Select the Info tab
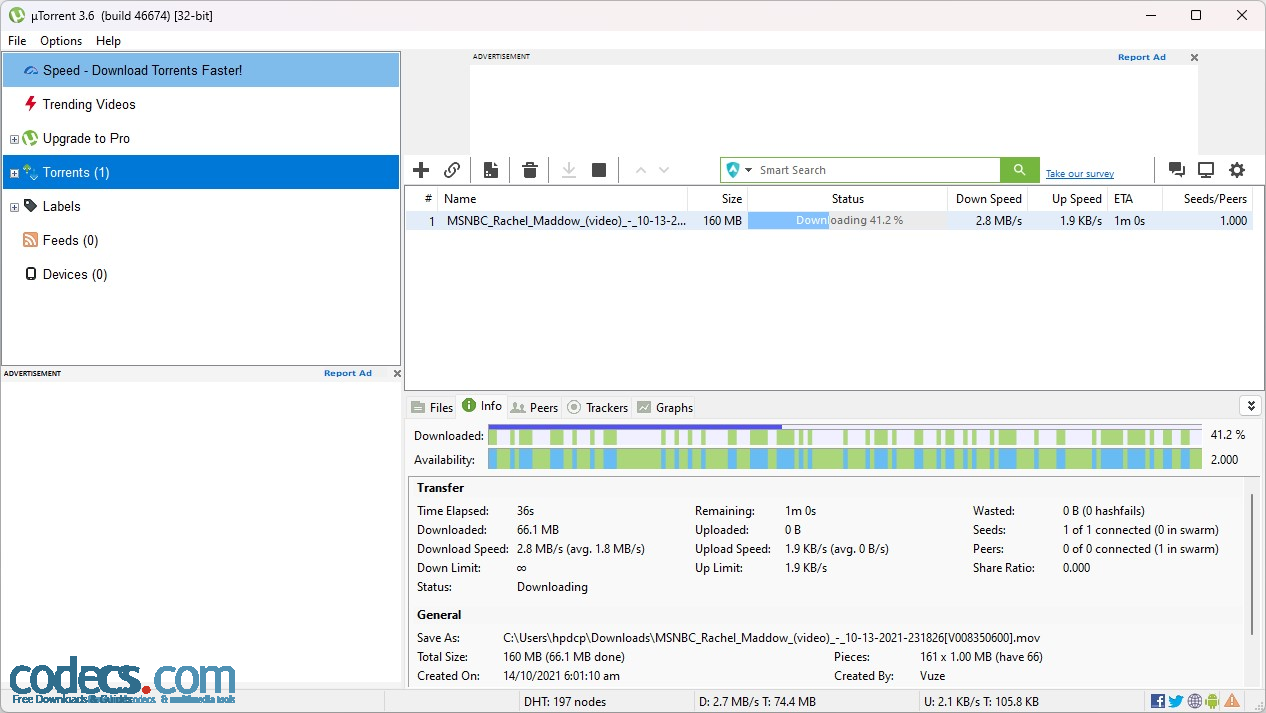The height and width of the screenshot is (713, 1266). (x=482, y=406)
